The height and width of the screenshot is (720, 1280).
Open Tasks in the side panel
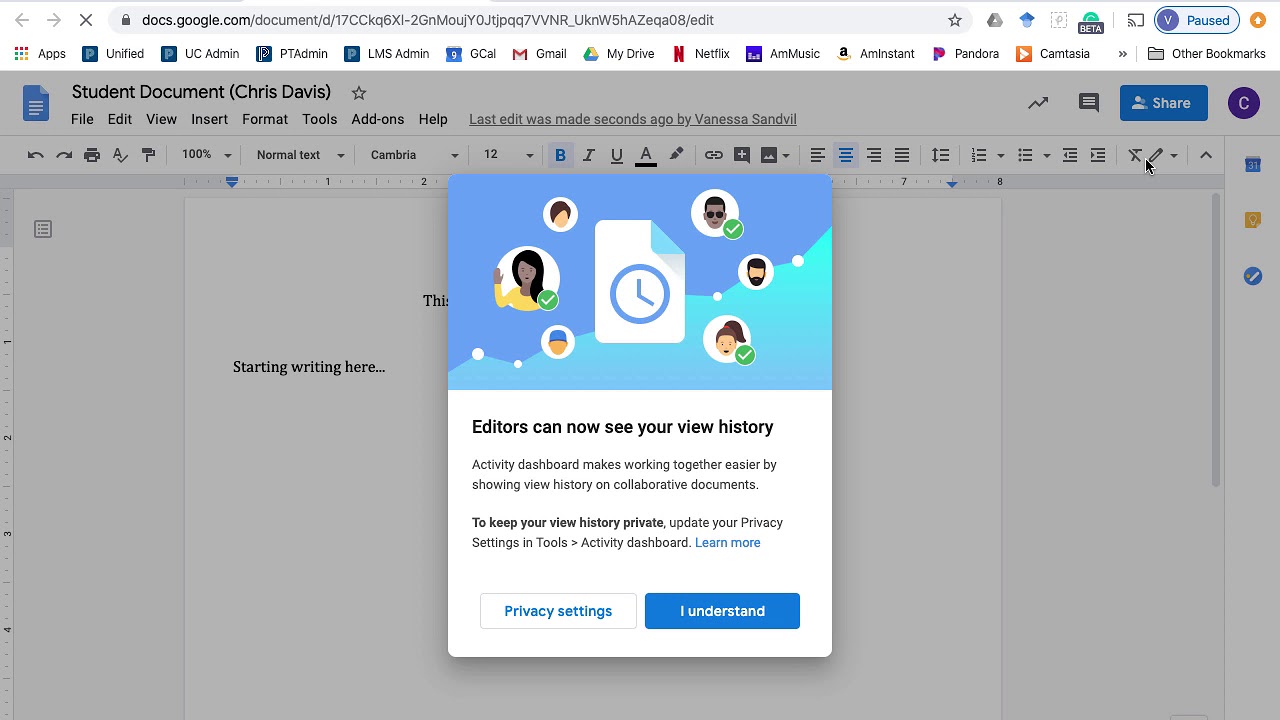[x=1253, y=276]
